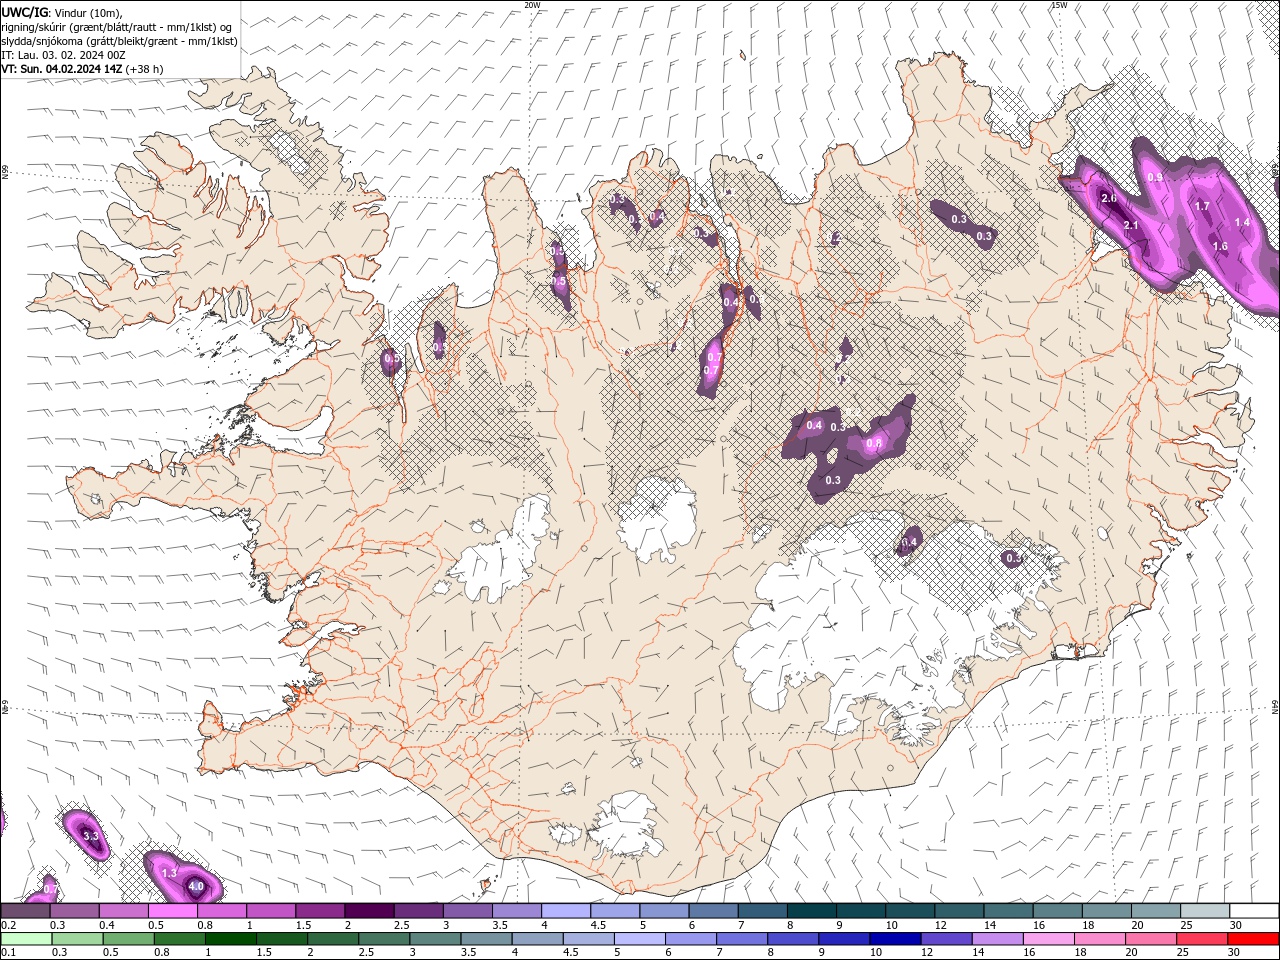Click the 1.6 precipitation value on the map

(1220, 246)
